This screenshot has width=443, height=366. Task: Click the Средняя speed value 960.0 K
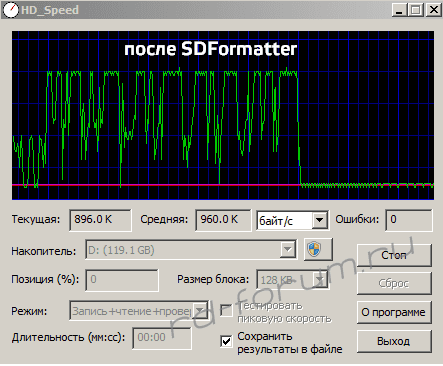[223, 220]
